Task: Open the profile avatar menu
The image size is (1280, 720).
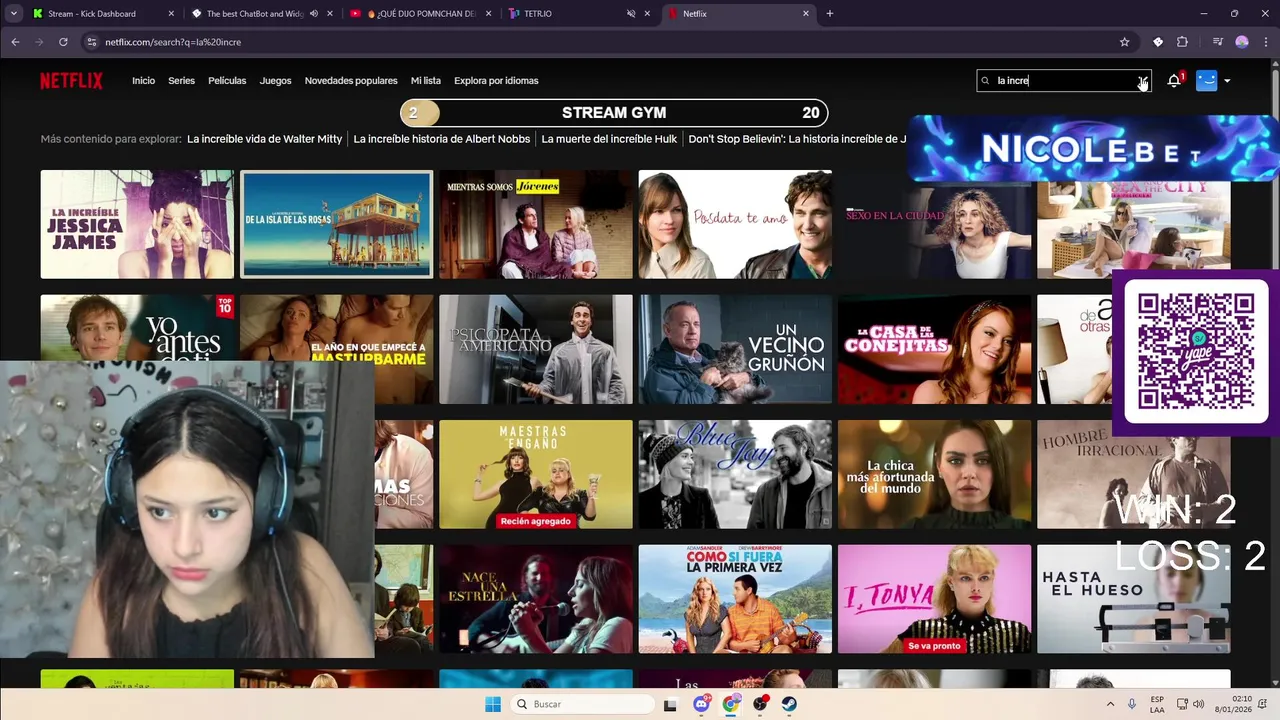Action: point(1206,81)
